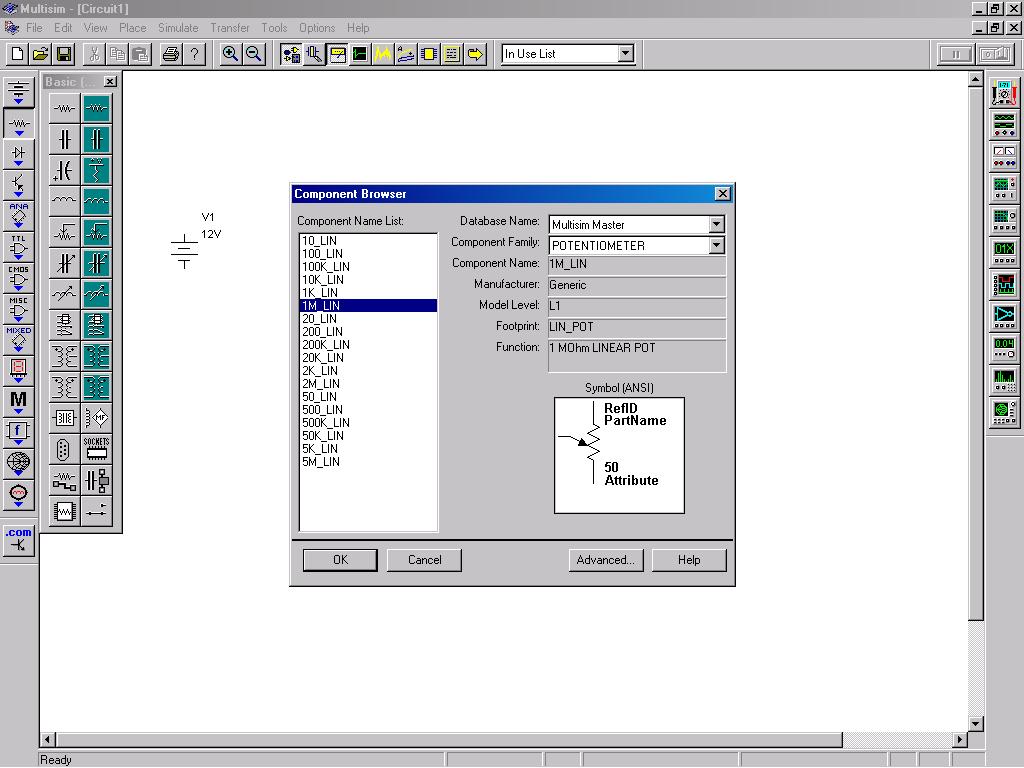This screenshot has height=768, width=1024.
Task: Confirm selection with the OK button
Action: pos(340,560)
